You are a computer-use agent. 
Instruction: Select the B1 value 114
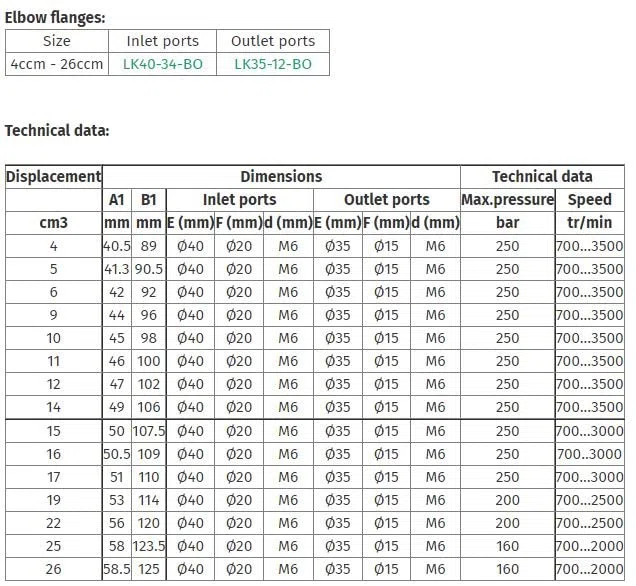[148, 500]
